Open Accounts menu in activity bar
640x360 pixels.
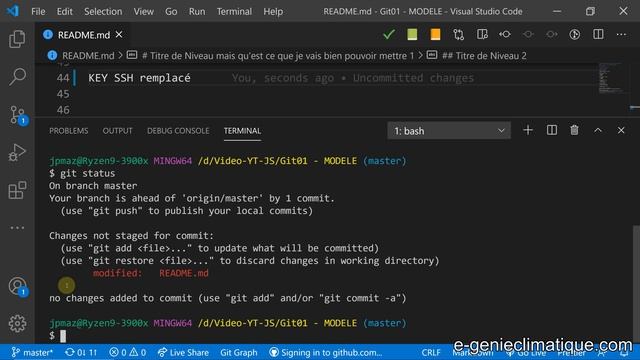coord(17,286)
